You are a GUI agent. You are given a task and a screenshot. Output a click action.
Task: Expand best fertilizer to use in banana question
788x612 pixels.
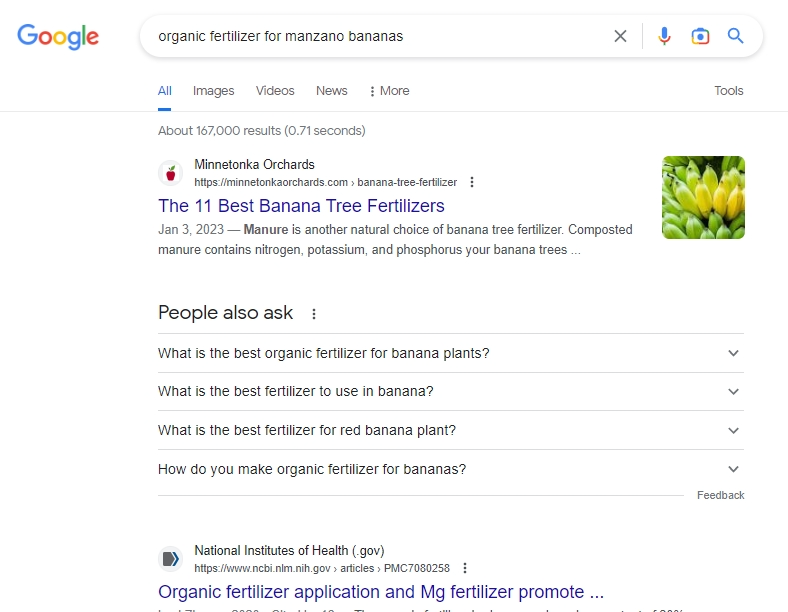(451, 391)
